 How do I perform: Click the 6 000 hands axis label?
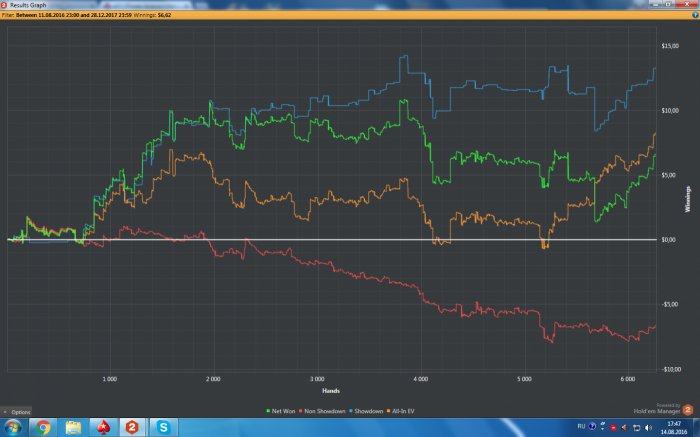[x=628, y=379]
